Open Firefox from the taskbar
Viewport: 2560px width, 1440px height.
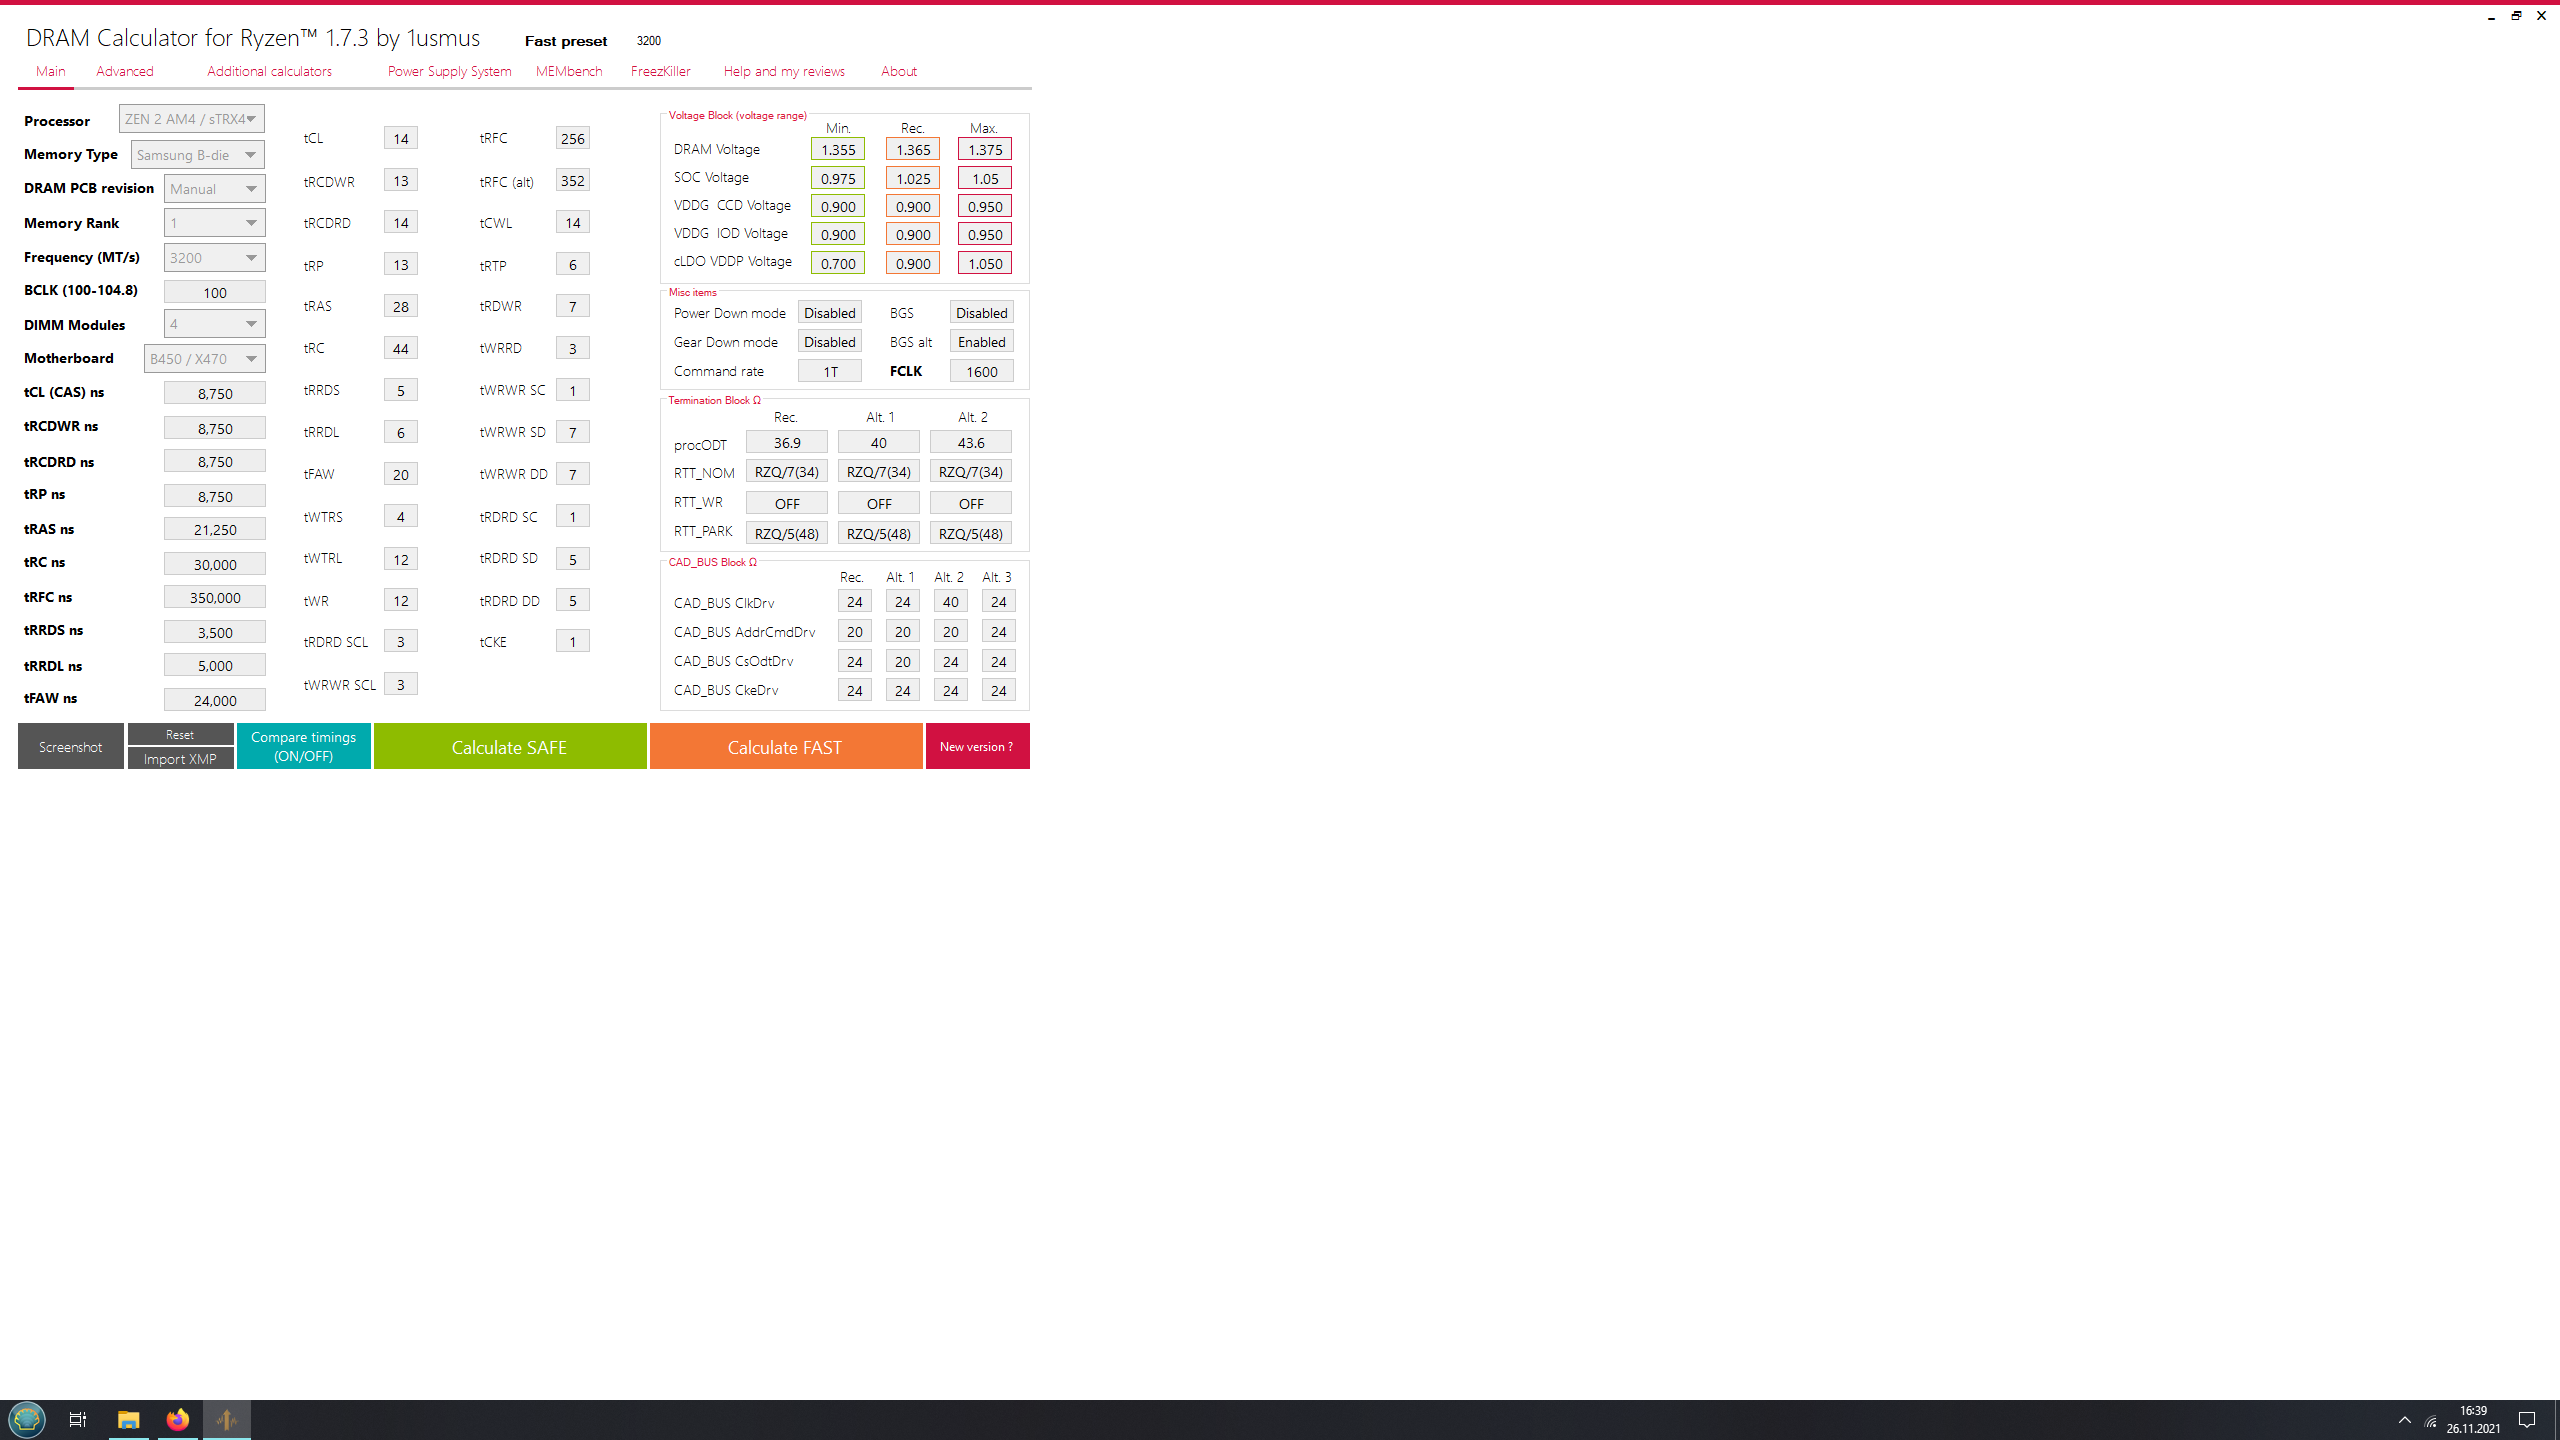[178, 1419]
